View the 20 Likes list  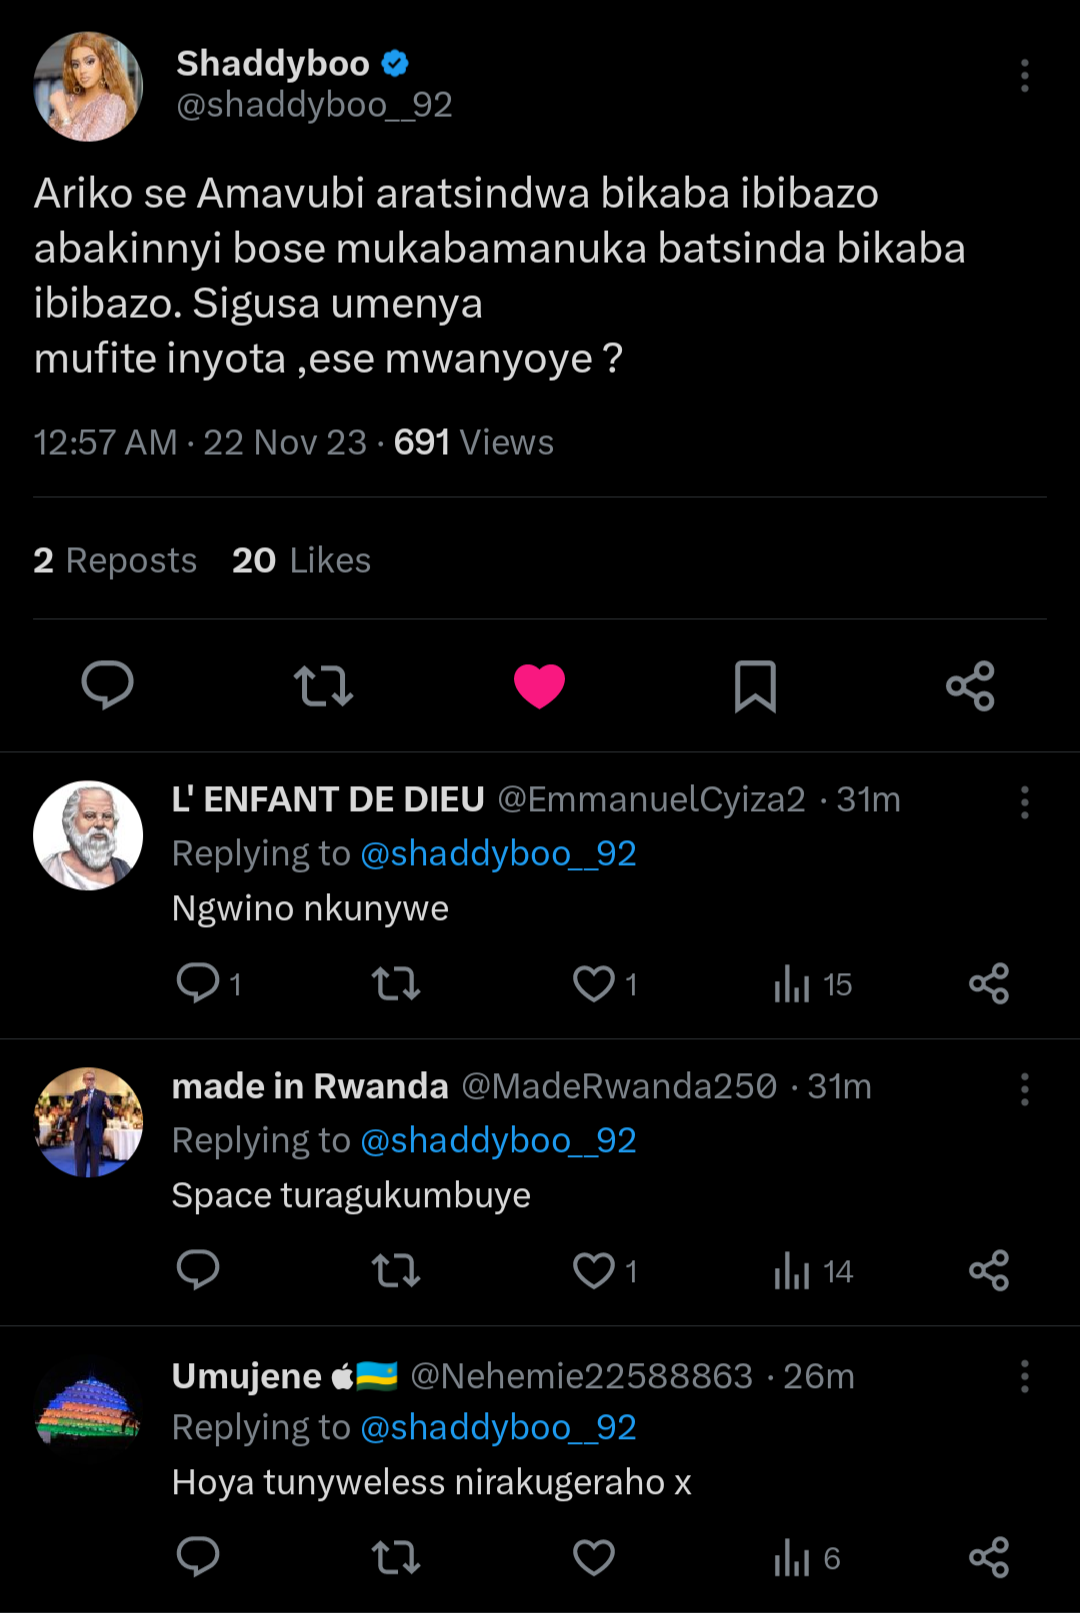(x=301, y=561)
